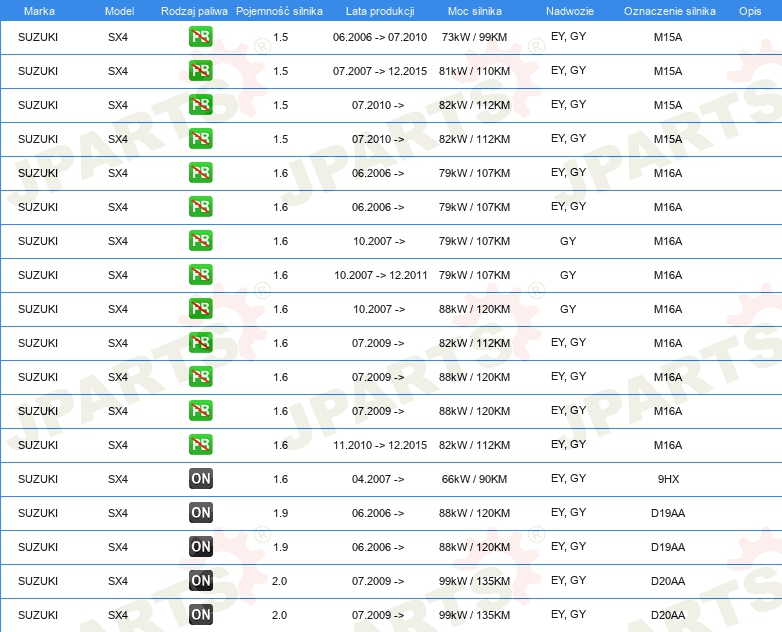
Task: Click the Model column header
Action: [119, 11]
